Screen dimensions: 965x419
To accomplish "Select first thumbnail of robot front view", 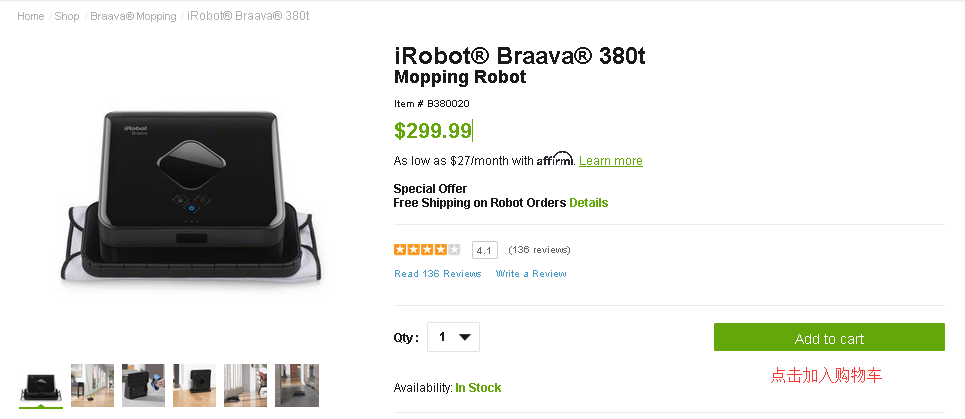I will [42, 385].
